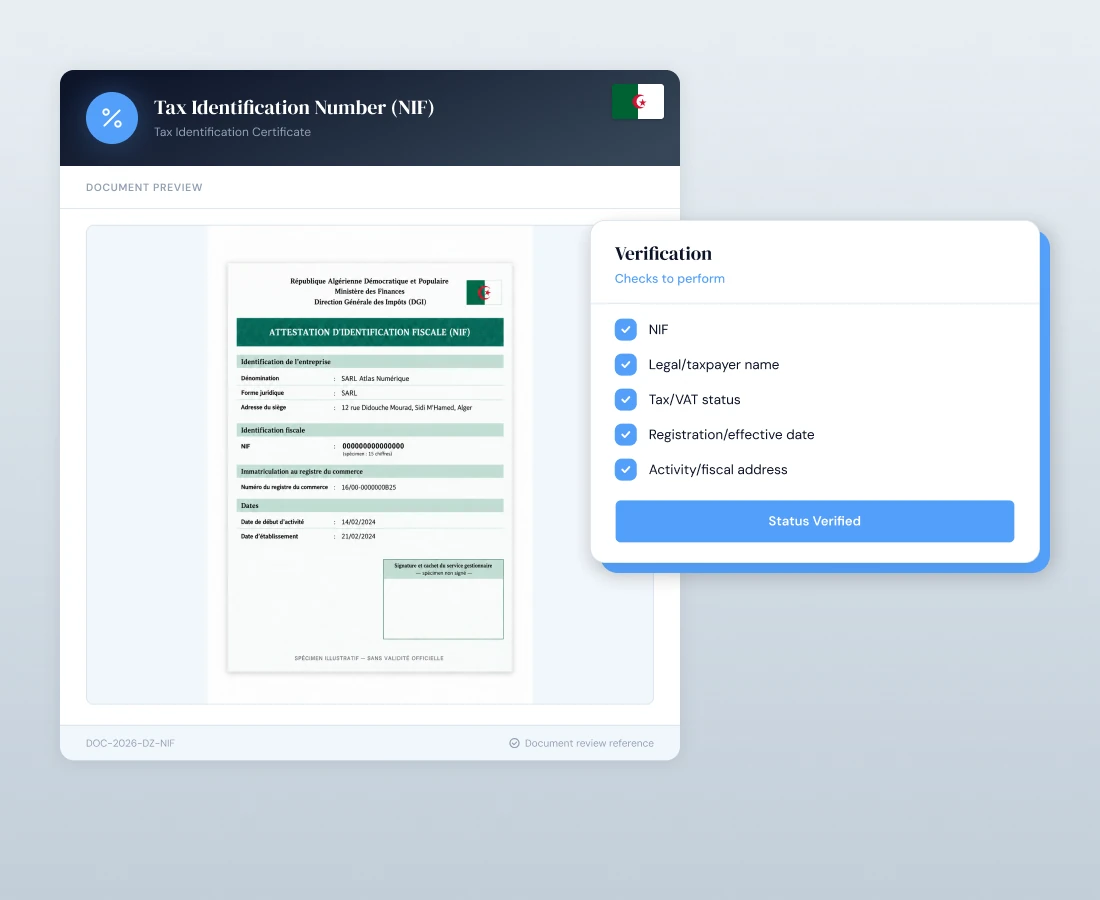Click the DOCUMENT PREVIEW section label
Screen dimensions: 1100x900
[x=144, y=187]
